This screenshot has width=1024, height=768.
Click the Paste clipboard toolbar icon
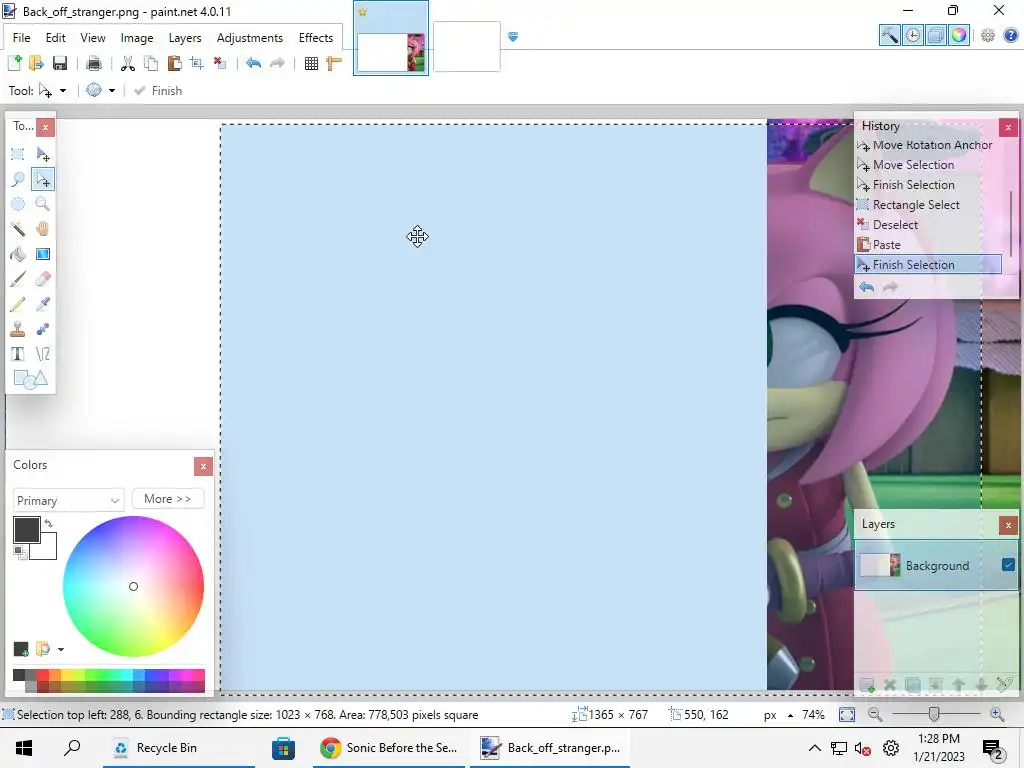coord(174,63)
